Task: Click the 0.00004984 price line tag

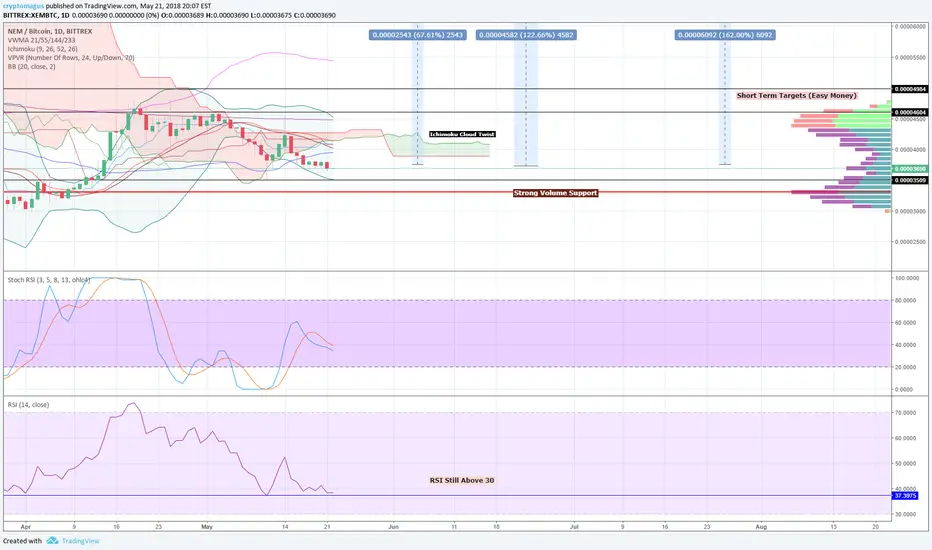Action: pos(911,89)
